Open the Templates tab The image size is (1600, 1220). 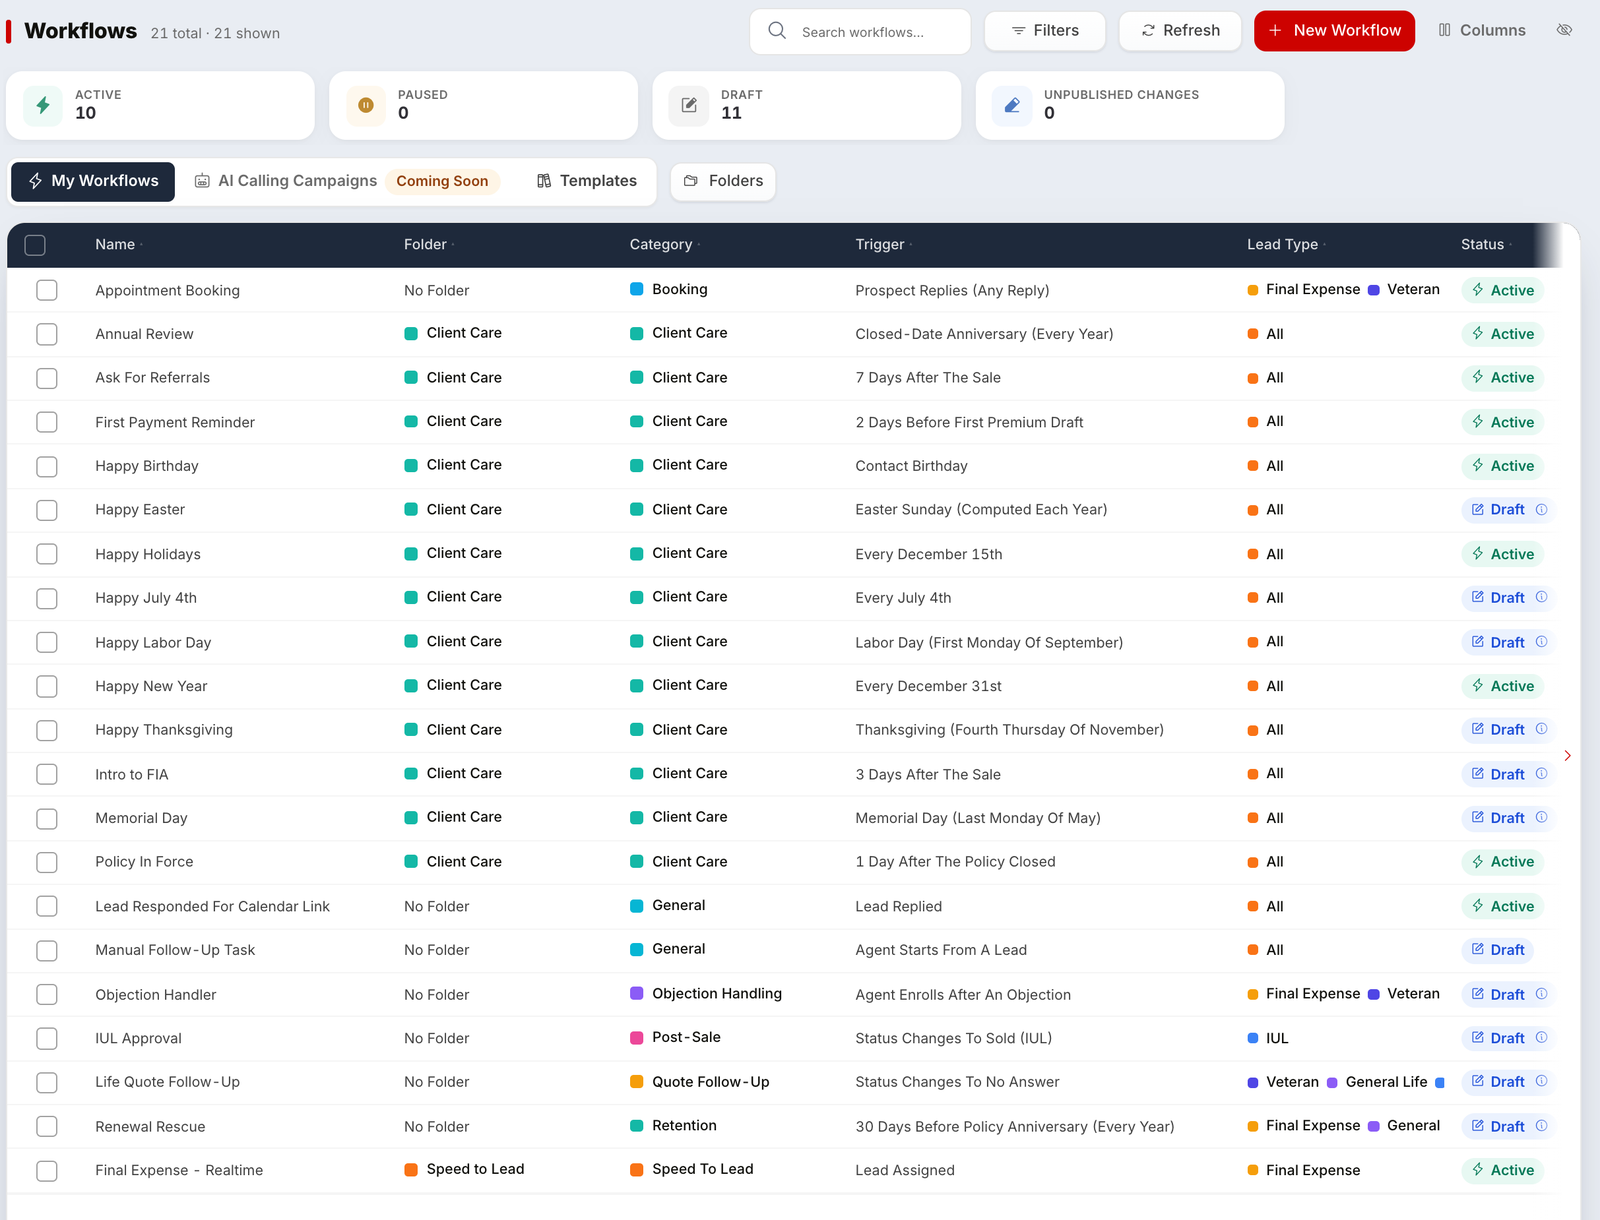point(587,181)
